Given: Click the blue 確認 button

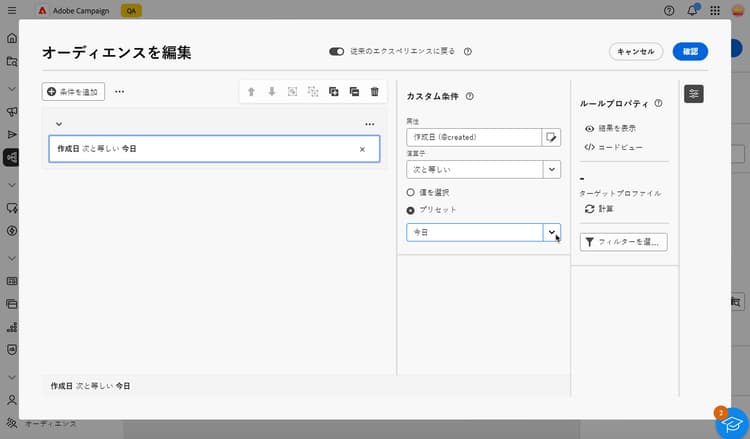Looking at the screenshot, I should pos(690,51).
